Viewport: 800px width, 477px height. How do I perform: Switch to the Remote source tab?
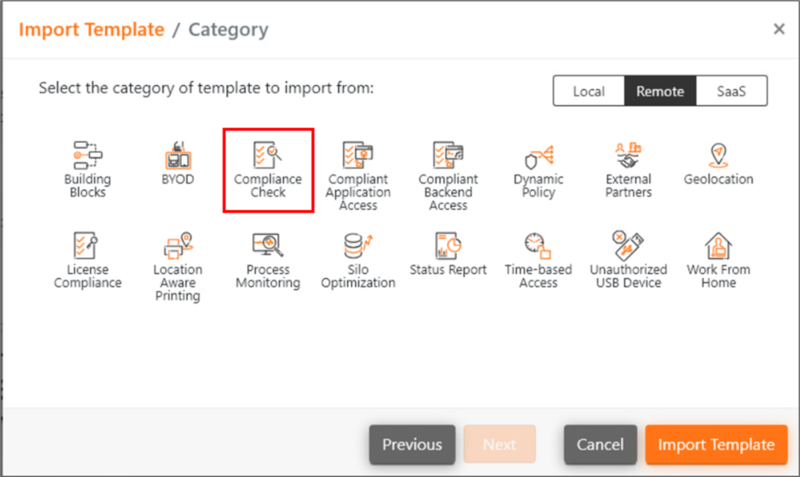point(660,91)
